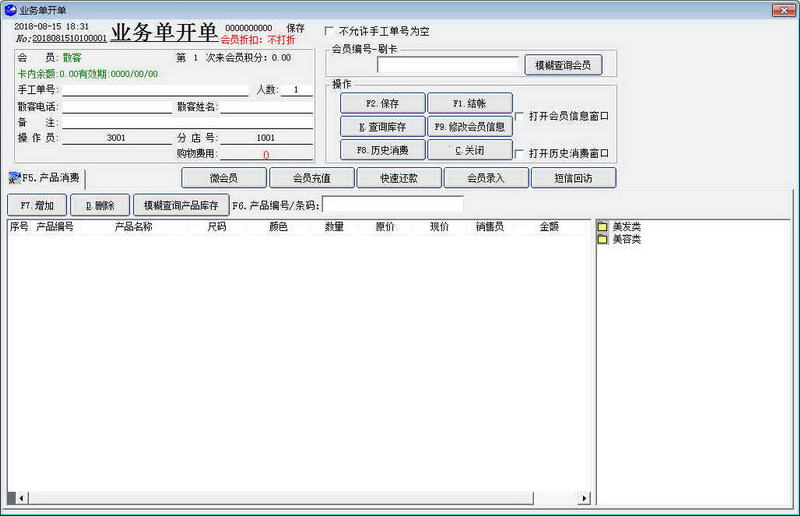Click 产品名称 column header
Viewport: 800px width, 516px height.
(x=134, y=227)
